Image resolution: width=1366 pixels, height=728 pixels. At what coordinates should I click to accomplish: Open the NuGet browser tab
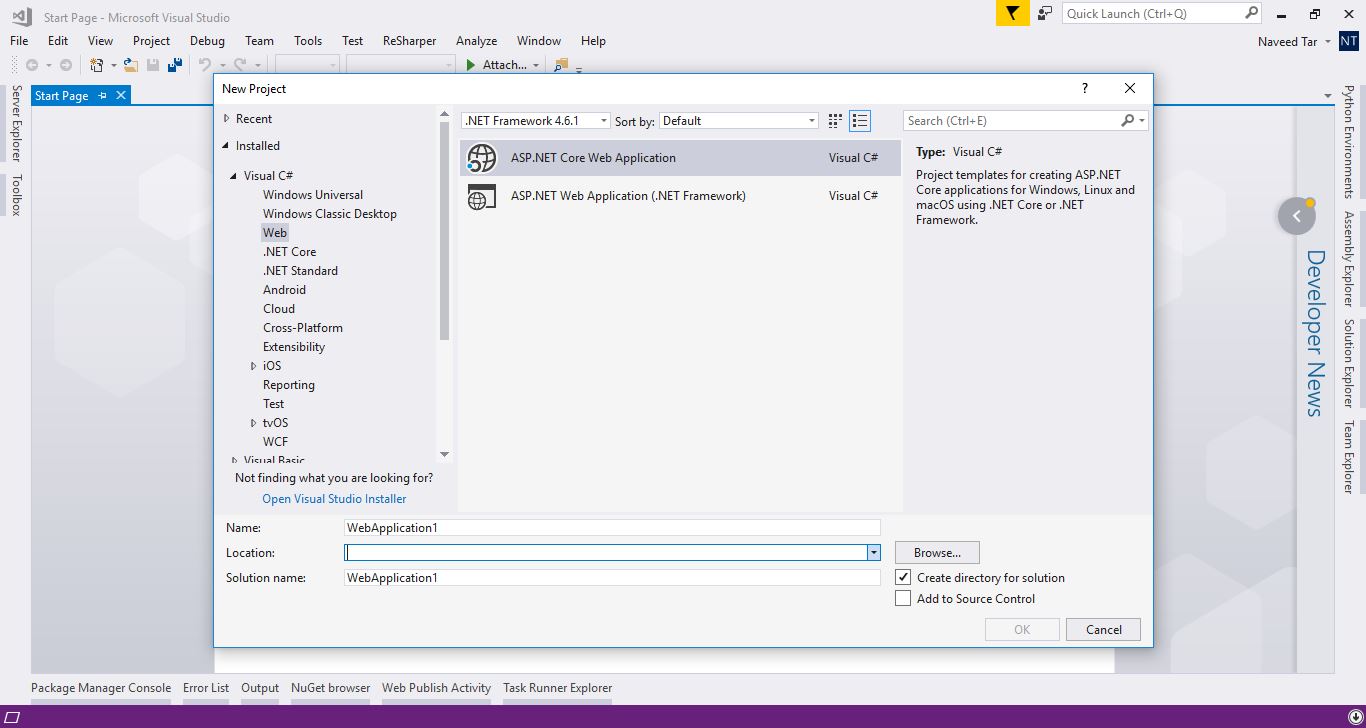pos(330,688)
